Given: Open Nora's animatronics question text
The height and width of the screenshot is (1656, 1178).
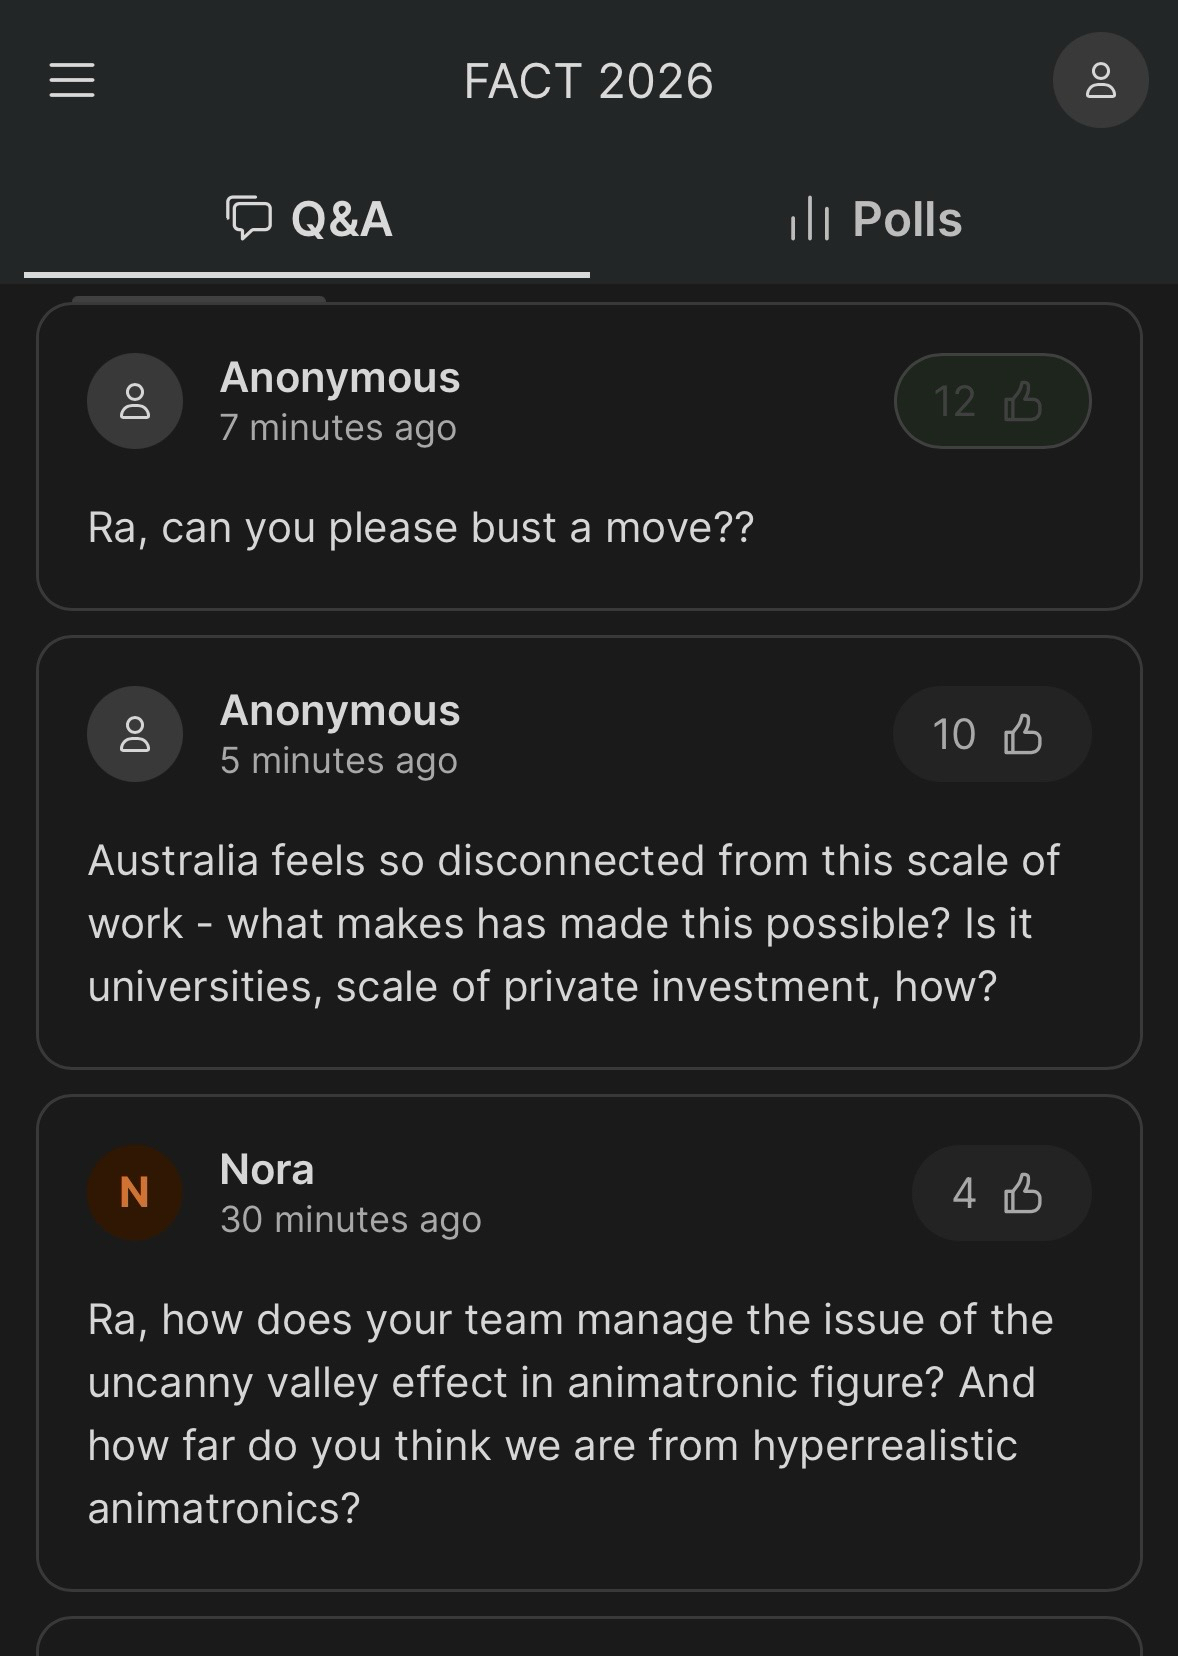Looking at the screenshot, I should (x=570, y=1413).
